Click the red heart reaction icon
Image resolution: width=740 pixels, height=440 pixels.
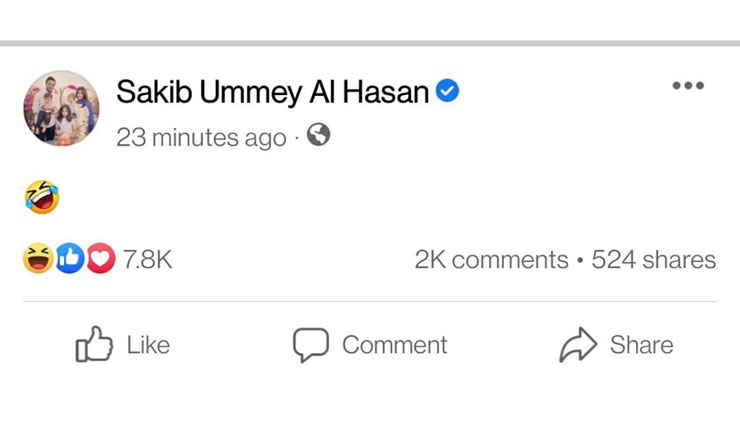click(x=101, y=259)
